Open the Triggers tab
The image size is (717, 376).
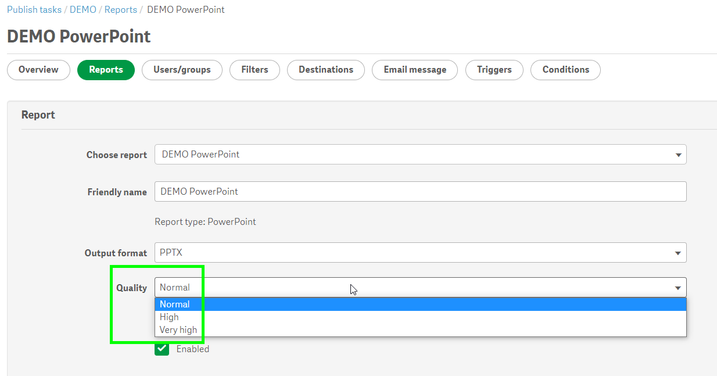[494, 70]
